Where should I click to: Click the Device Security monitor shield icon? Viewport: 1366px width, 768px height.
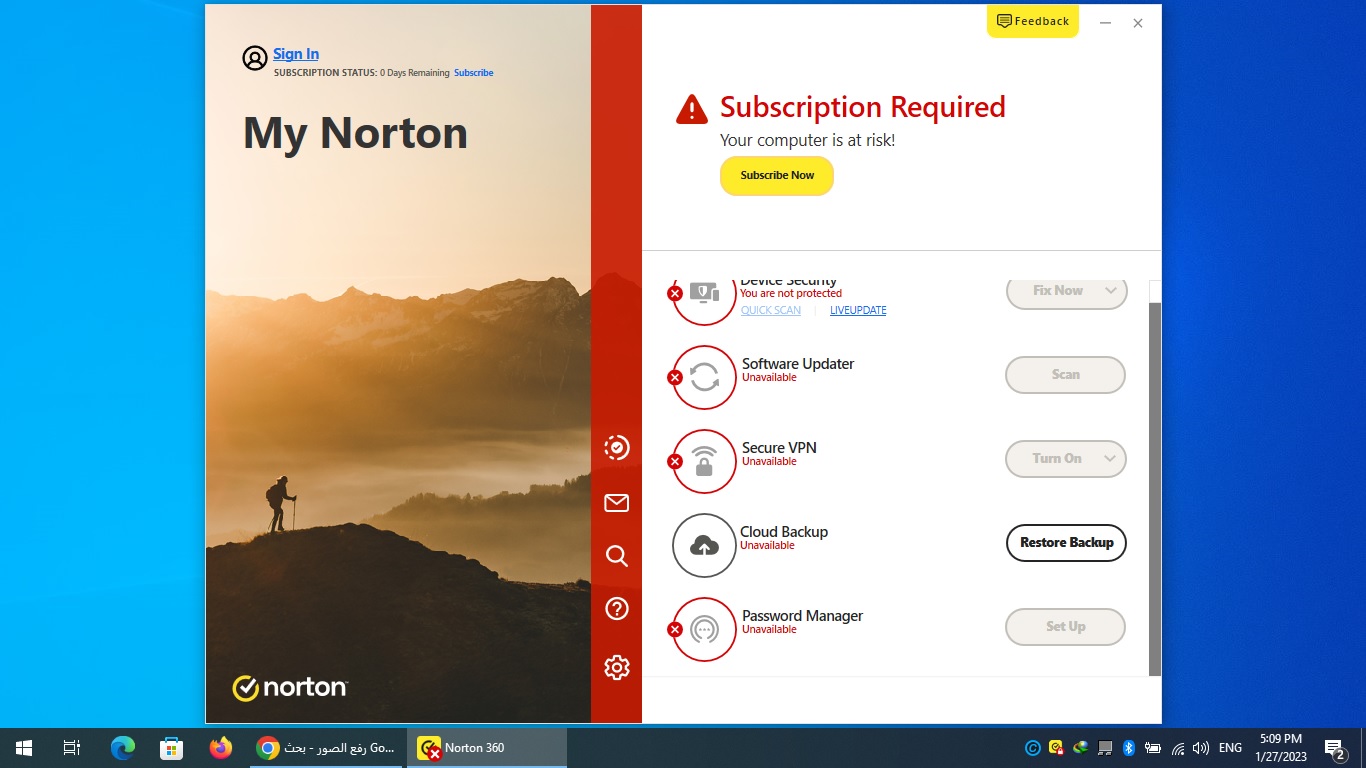pos(704,293)
